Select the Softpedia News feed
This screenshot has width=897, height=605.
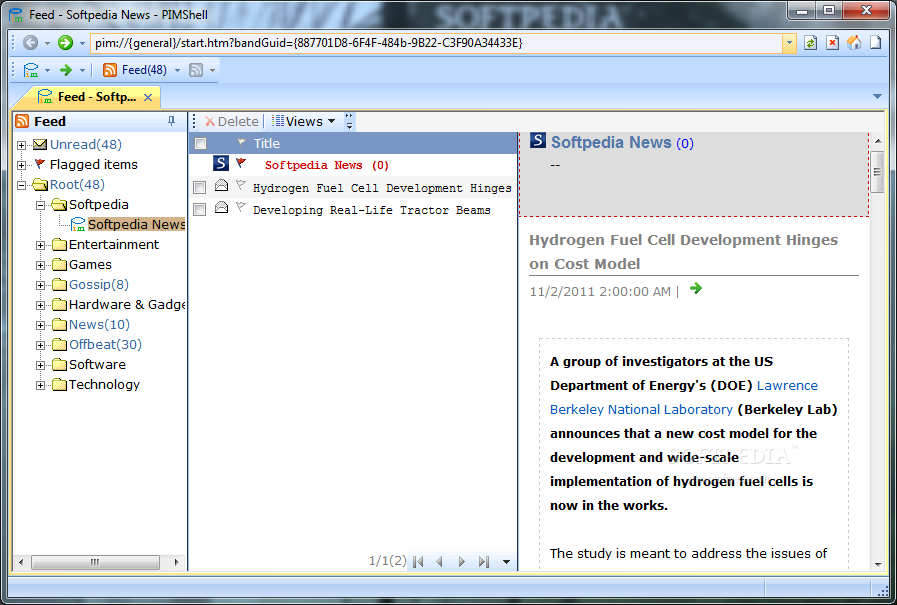point(137,224)
